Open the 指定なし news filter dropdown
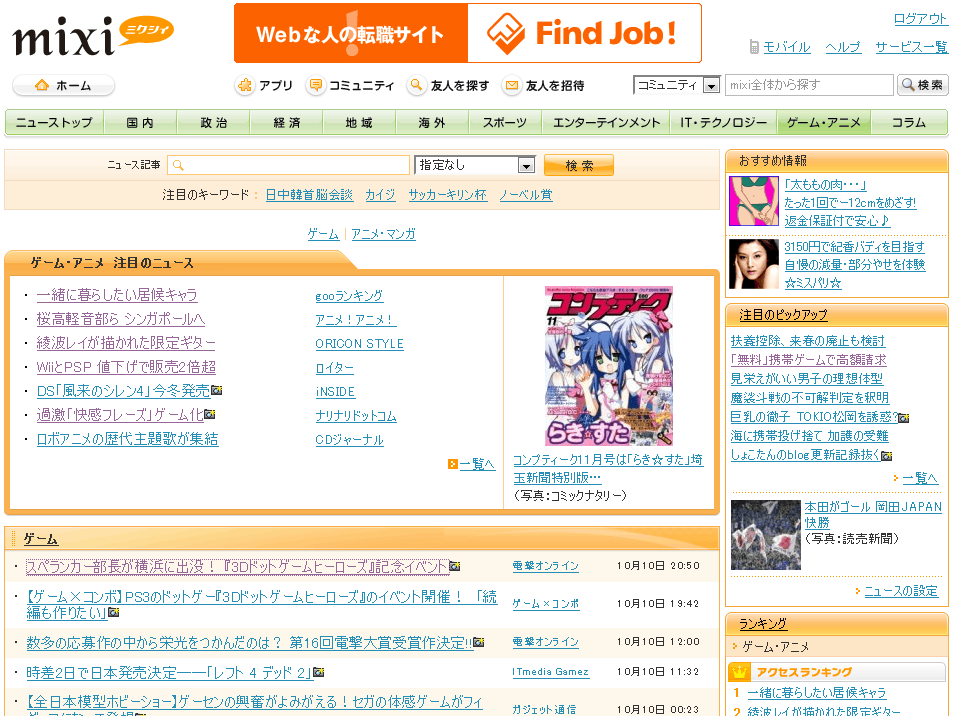This screenshot has height=716, width=953. click(475, 165)
